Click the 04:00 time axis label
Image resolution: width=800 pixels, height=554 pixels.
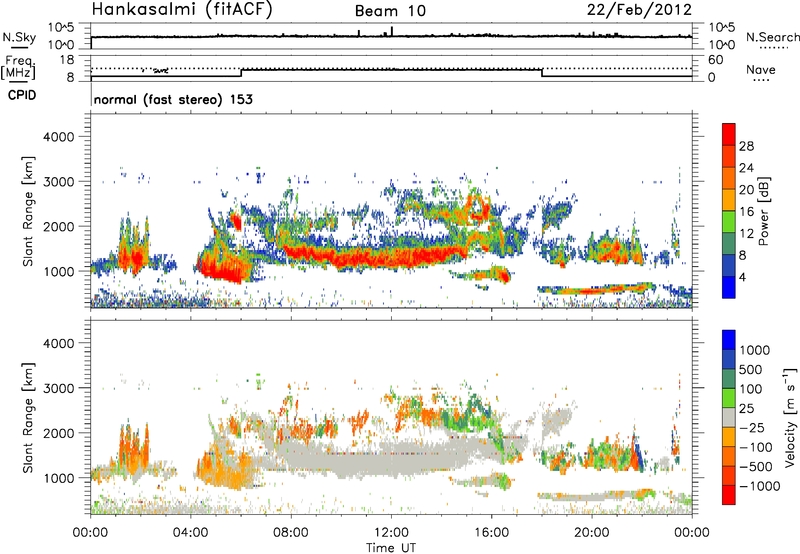pos(191,533)
